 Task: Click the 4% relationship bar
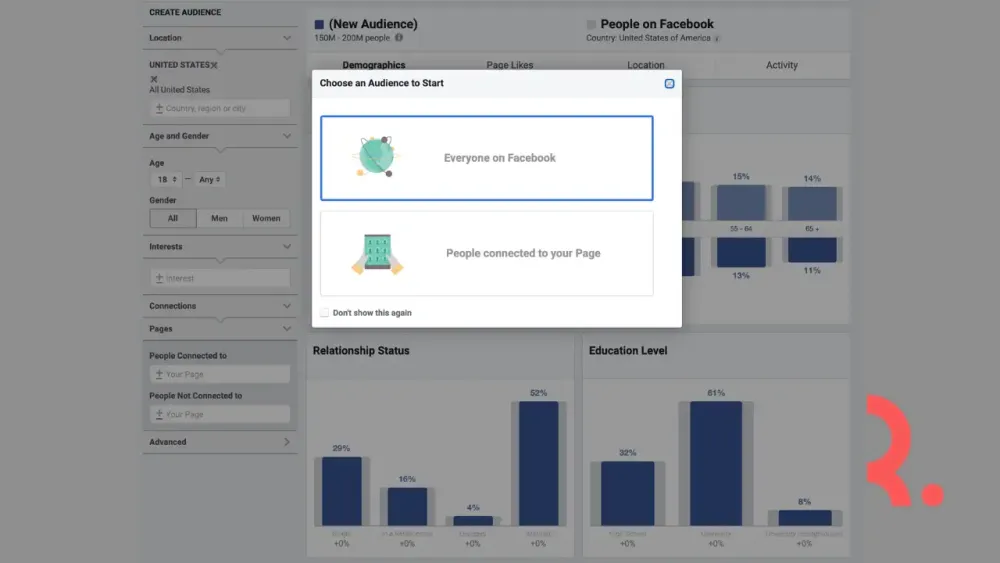(x=473, y=521)
